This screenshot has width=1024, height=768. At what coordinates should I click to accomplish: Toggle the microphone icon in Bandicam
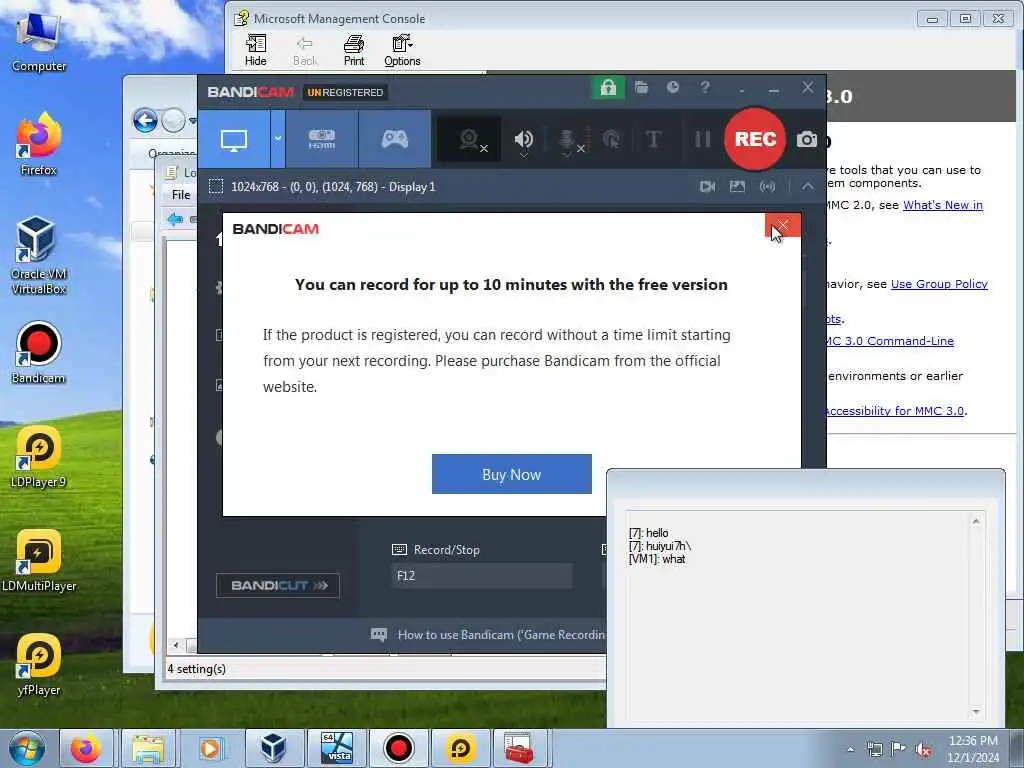click(569, 140)
